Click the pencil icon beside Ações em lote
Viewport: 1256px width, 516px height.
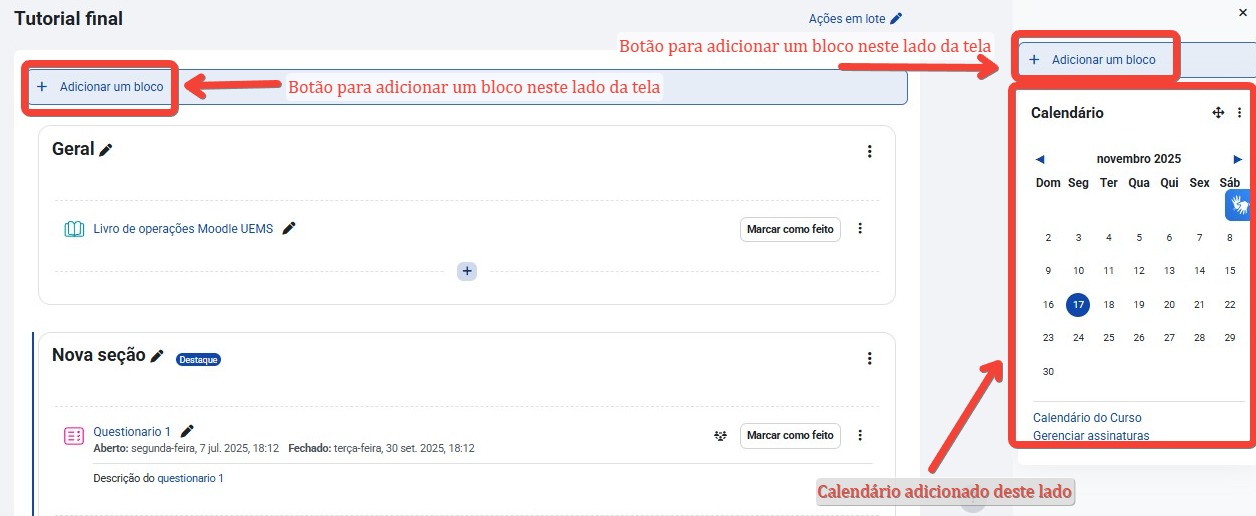click(896, 18)
